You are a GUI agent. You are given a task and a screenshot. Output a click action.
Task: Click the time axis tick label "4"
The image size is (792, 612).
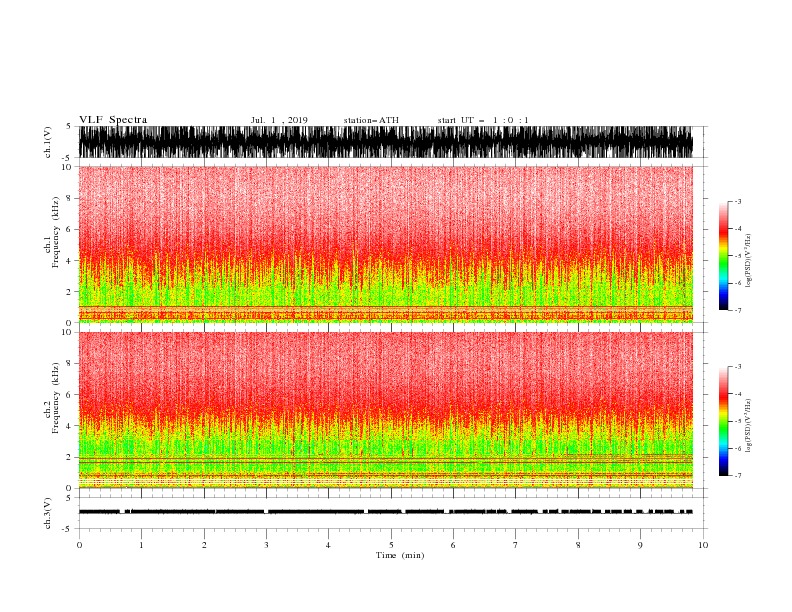[x=328, y=545]
